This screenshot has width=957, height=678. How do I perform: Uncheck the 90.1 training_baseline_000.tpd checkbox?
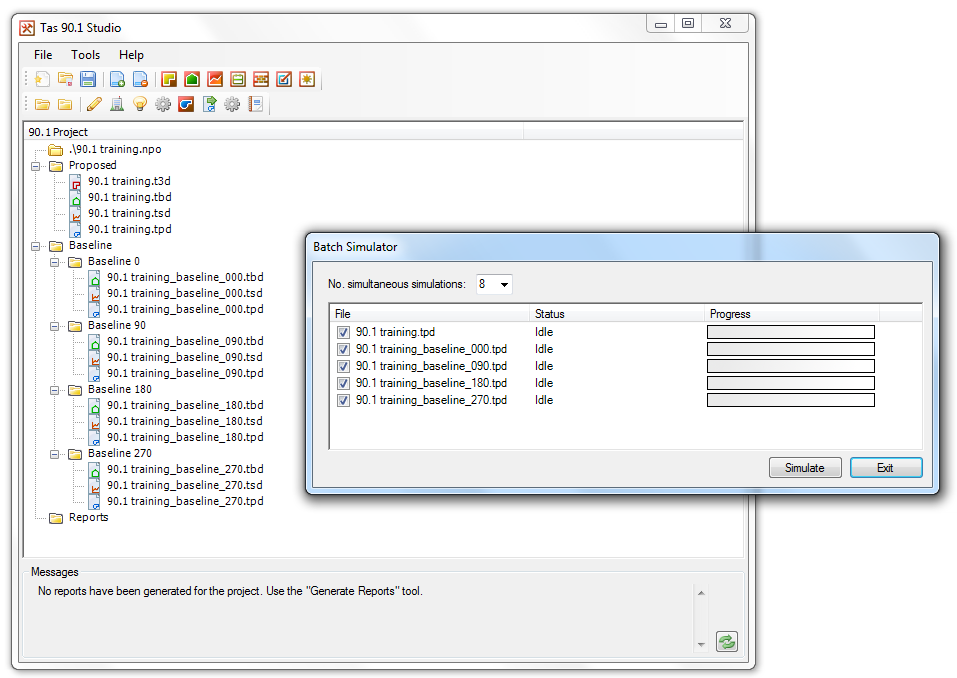343,350
